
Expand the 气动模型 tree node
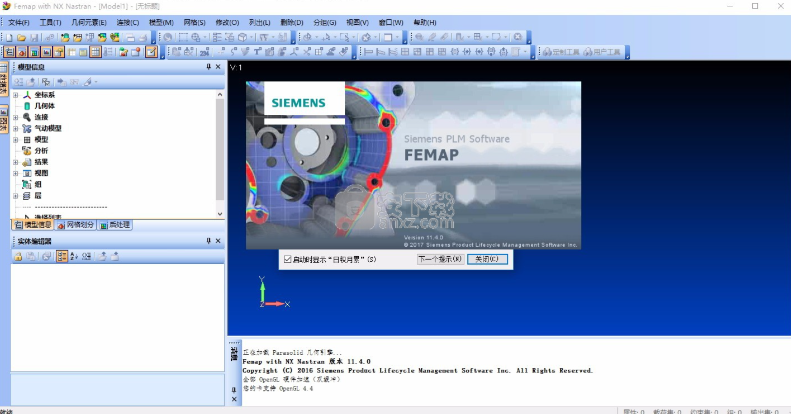[x=16, y=128]
